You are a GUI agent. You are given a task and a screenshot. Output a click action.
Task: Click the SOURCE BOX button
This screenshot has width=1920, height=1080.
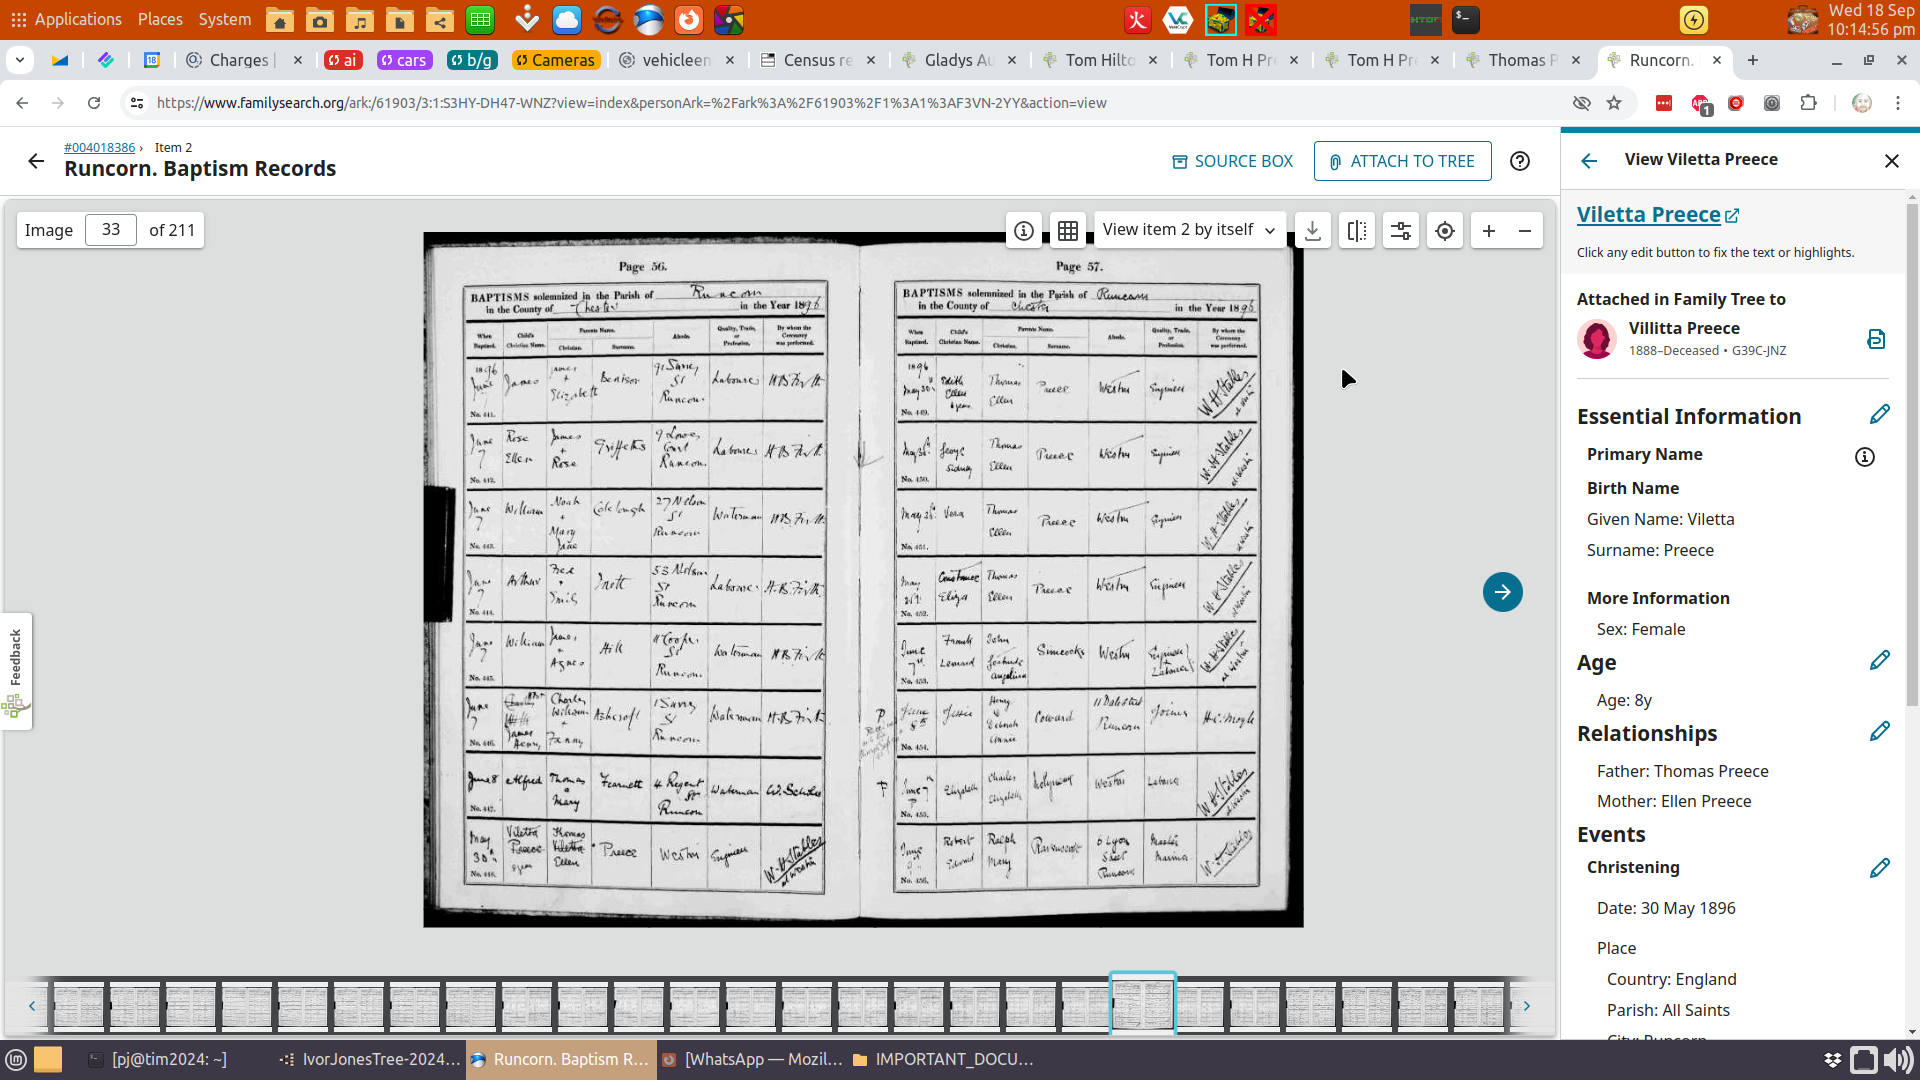tap(1232, 161)
